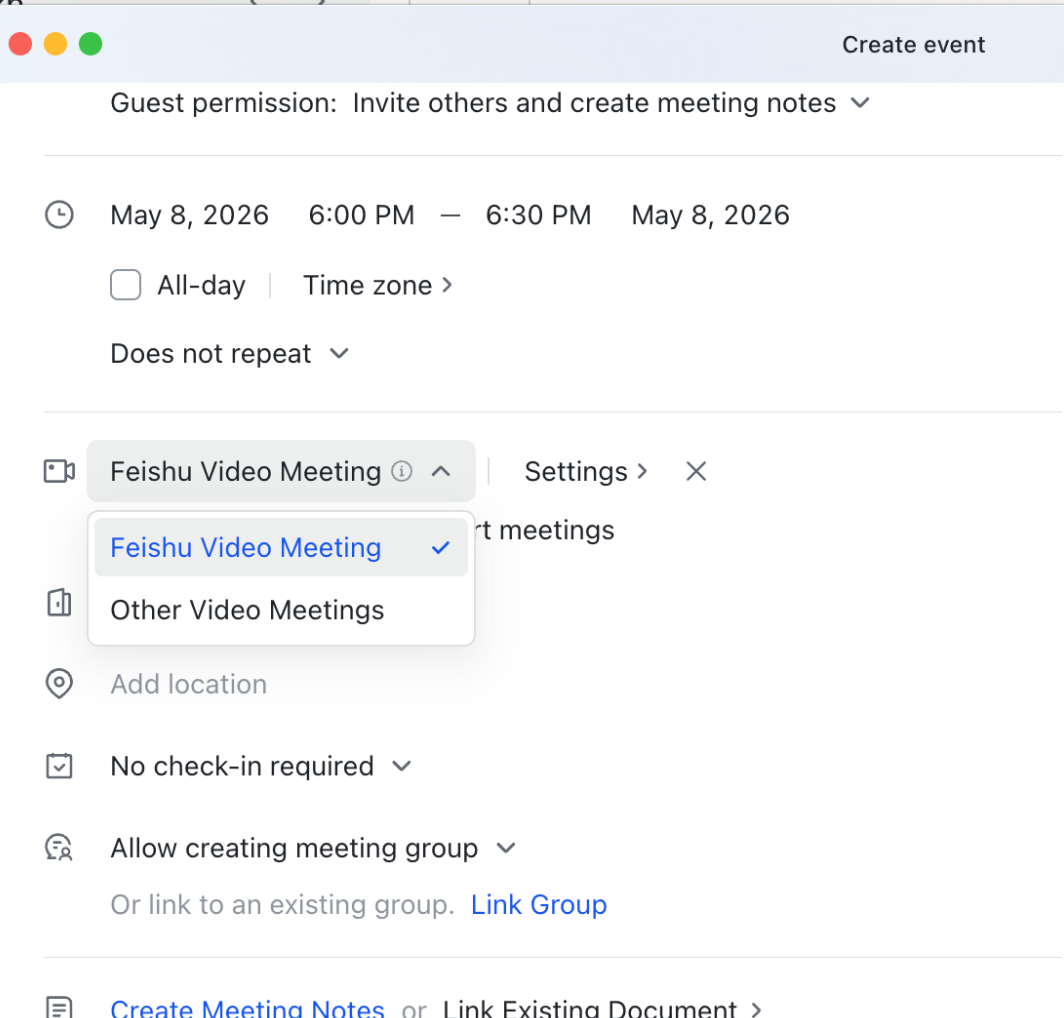Maximize window with the green button
The image size is (1064, 1018).
point(90,44)
